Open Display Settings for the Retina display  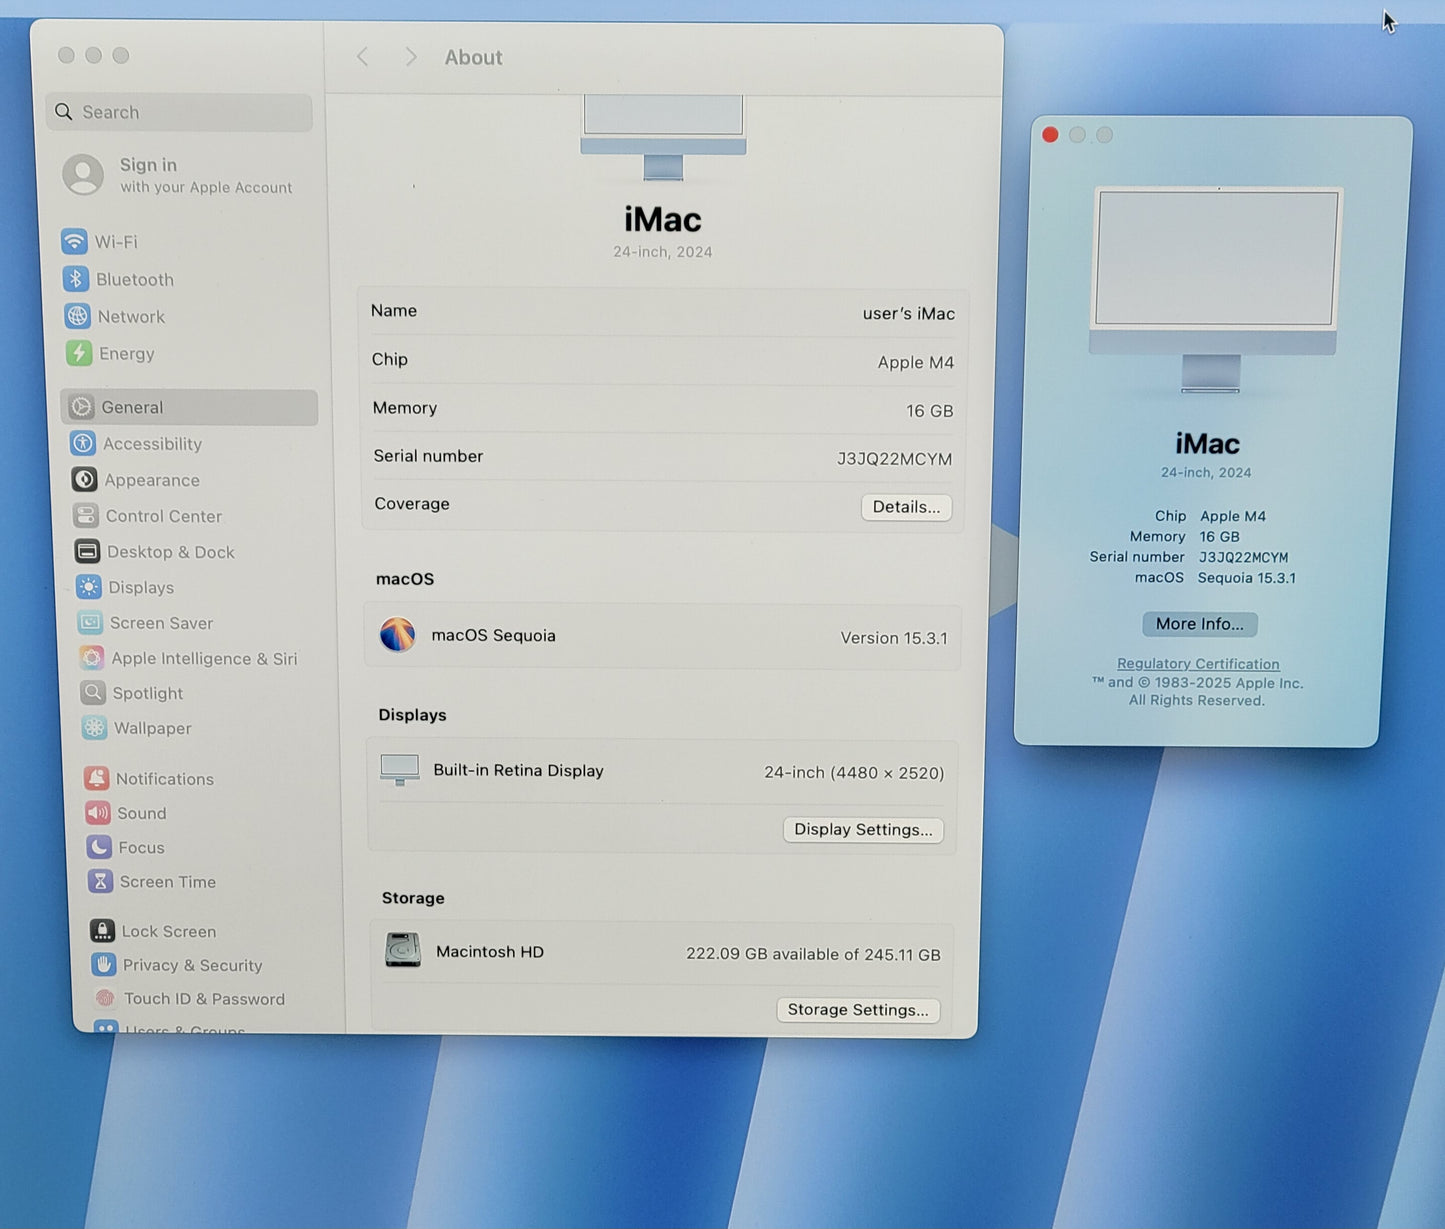point(862,829)
